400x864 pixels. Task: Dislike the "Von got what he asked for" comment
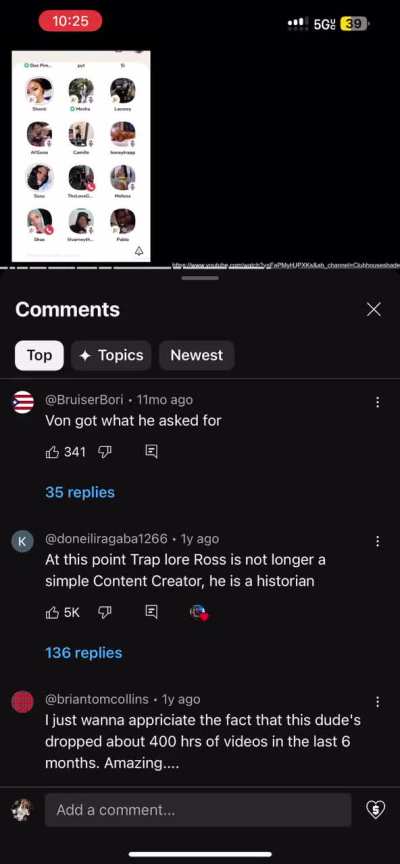point(105,452)
